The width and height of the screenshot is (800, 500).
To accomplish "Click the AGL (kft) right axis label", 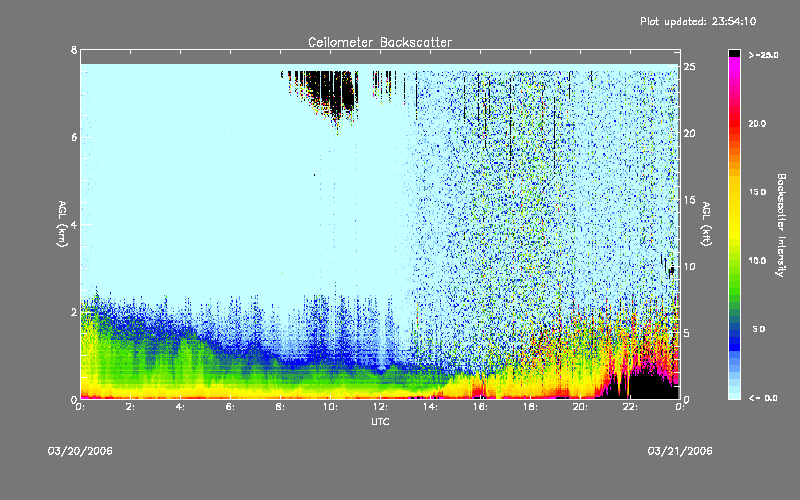I will coord(706,223).
